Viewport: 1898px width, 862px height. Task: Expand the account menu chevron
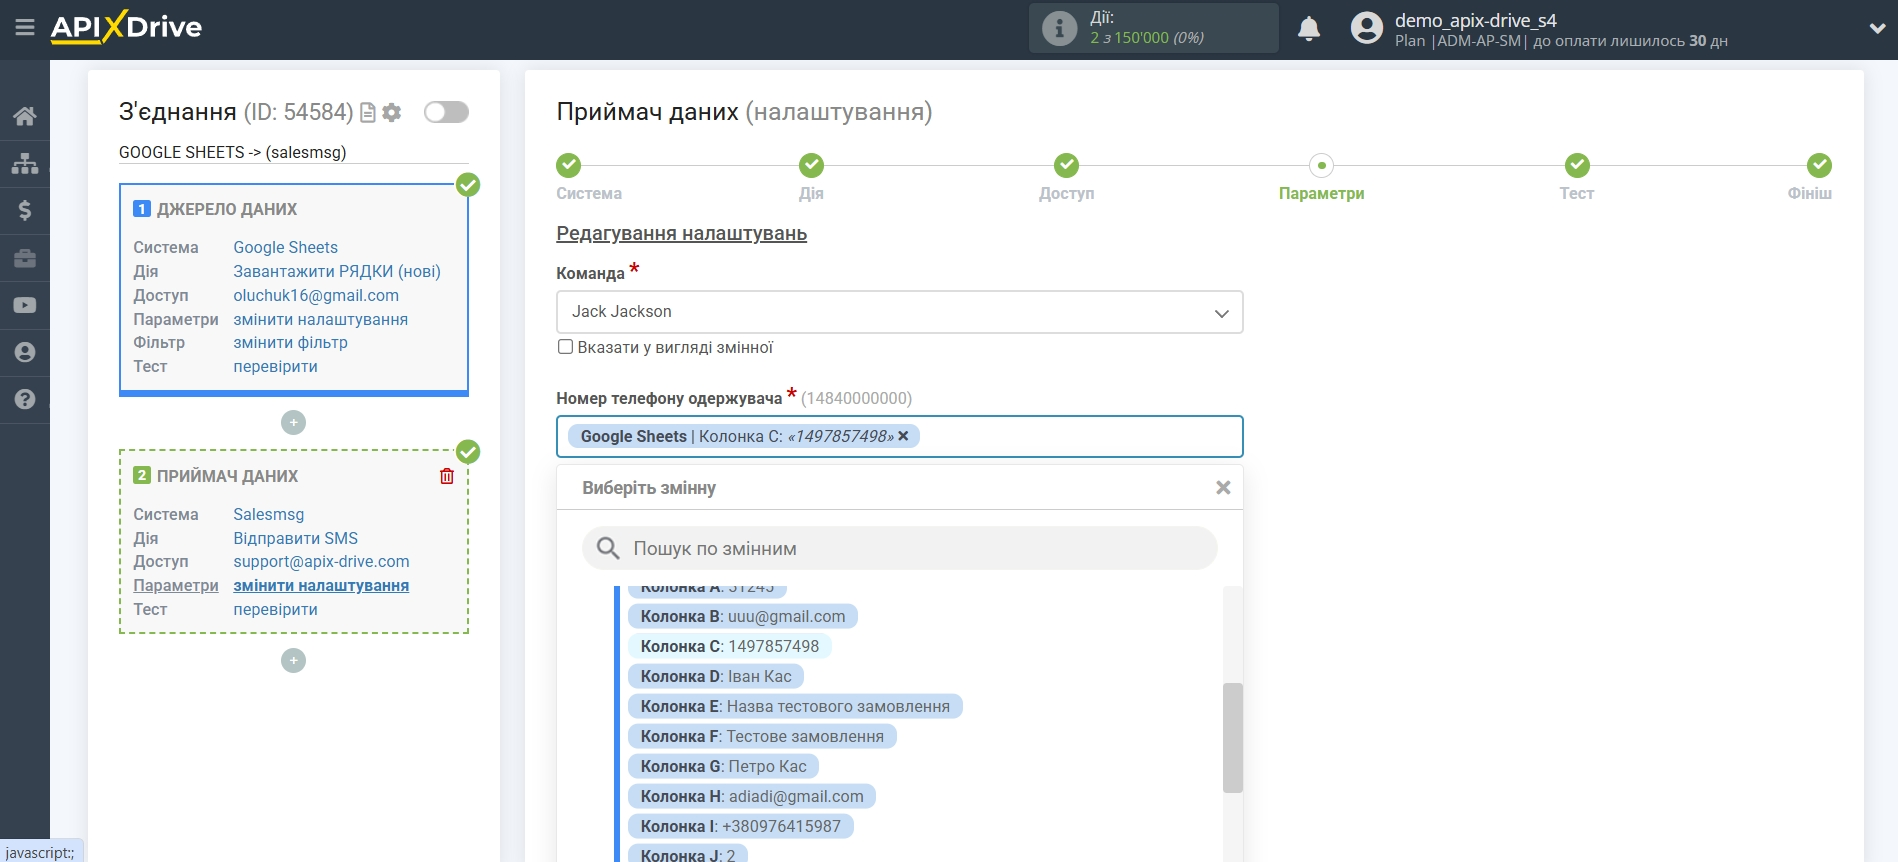1877,29
